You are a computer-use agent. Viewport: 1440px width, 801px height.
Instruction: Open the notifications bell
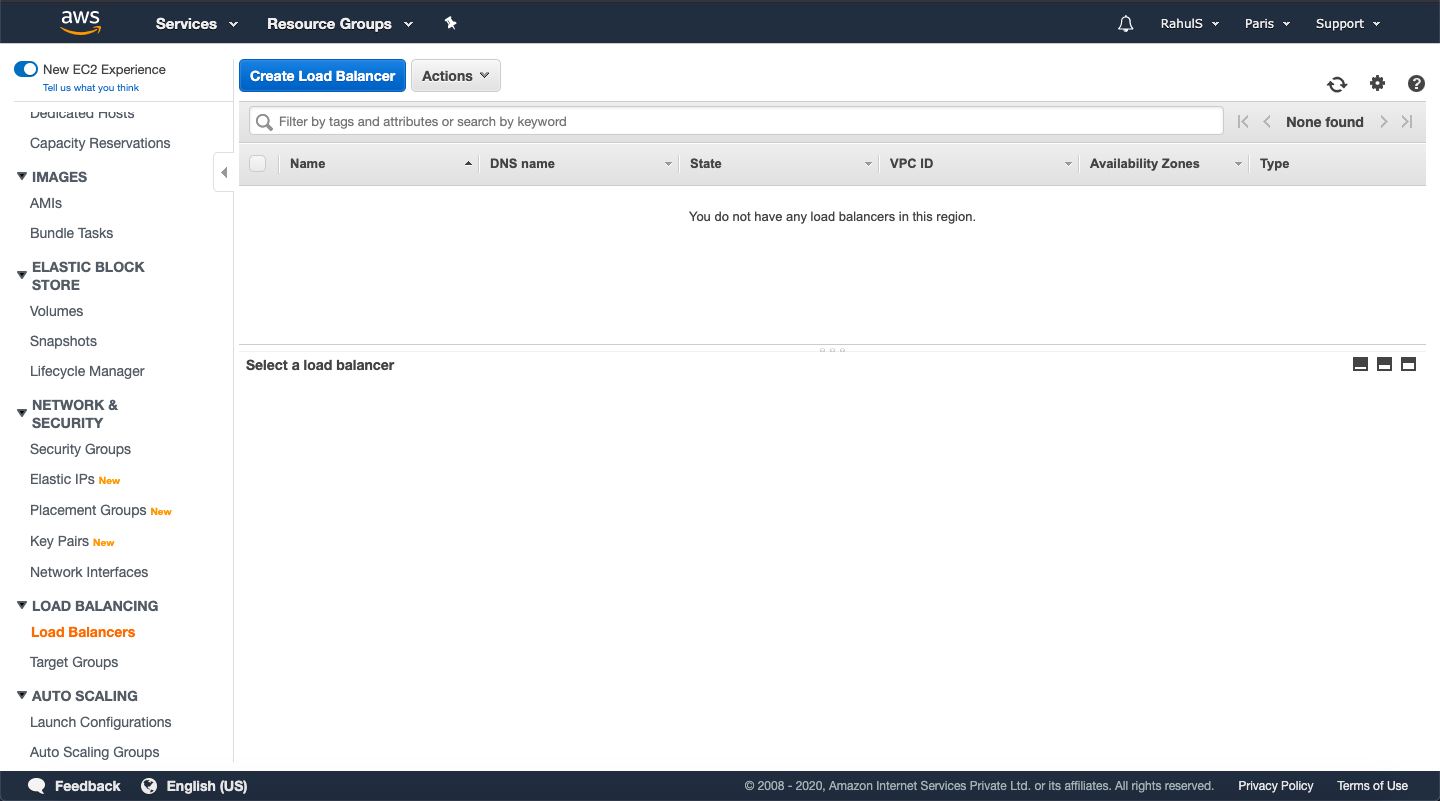[x=1125, y=22]
